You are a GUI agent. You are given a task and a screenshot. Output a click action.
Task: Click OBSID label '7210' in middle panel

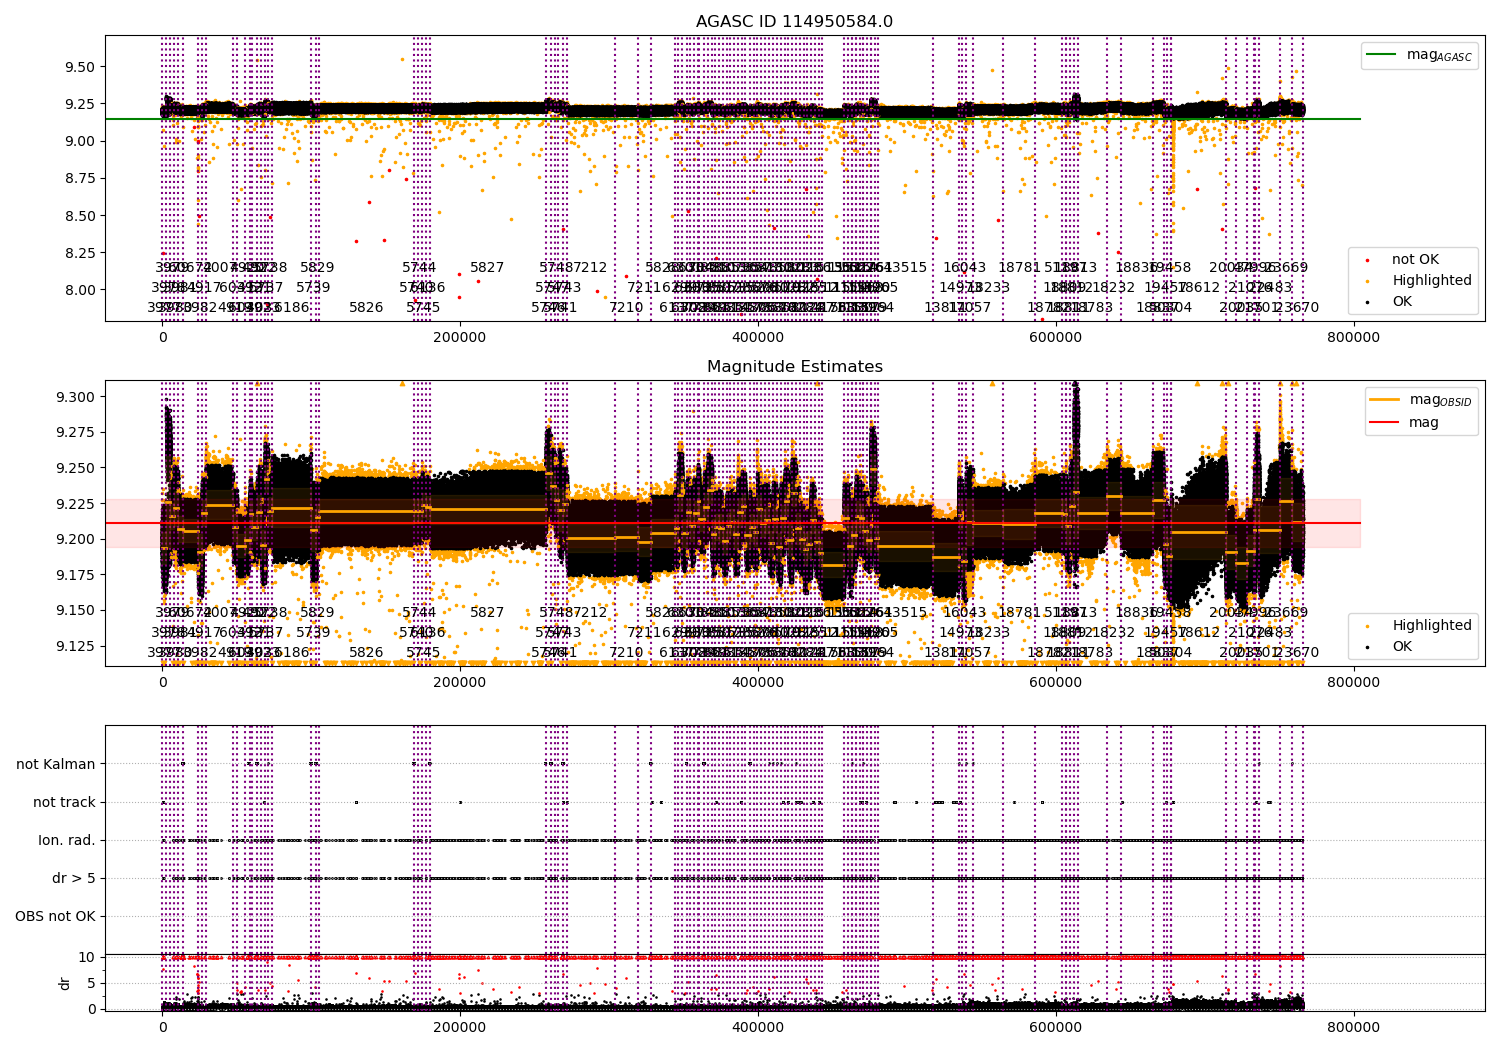[626, 653]
